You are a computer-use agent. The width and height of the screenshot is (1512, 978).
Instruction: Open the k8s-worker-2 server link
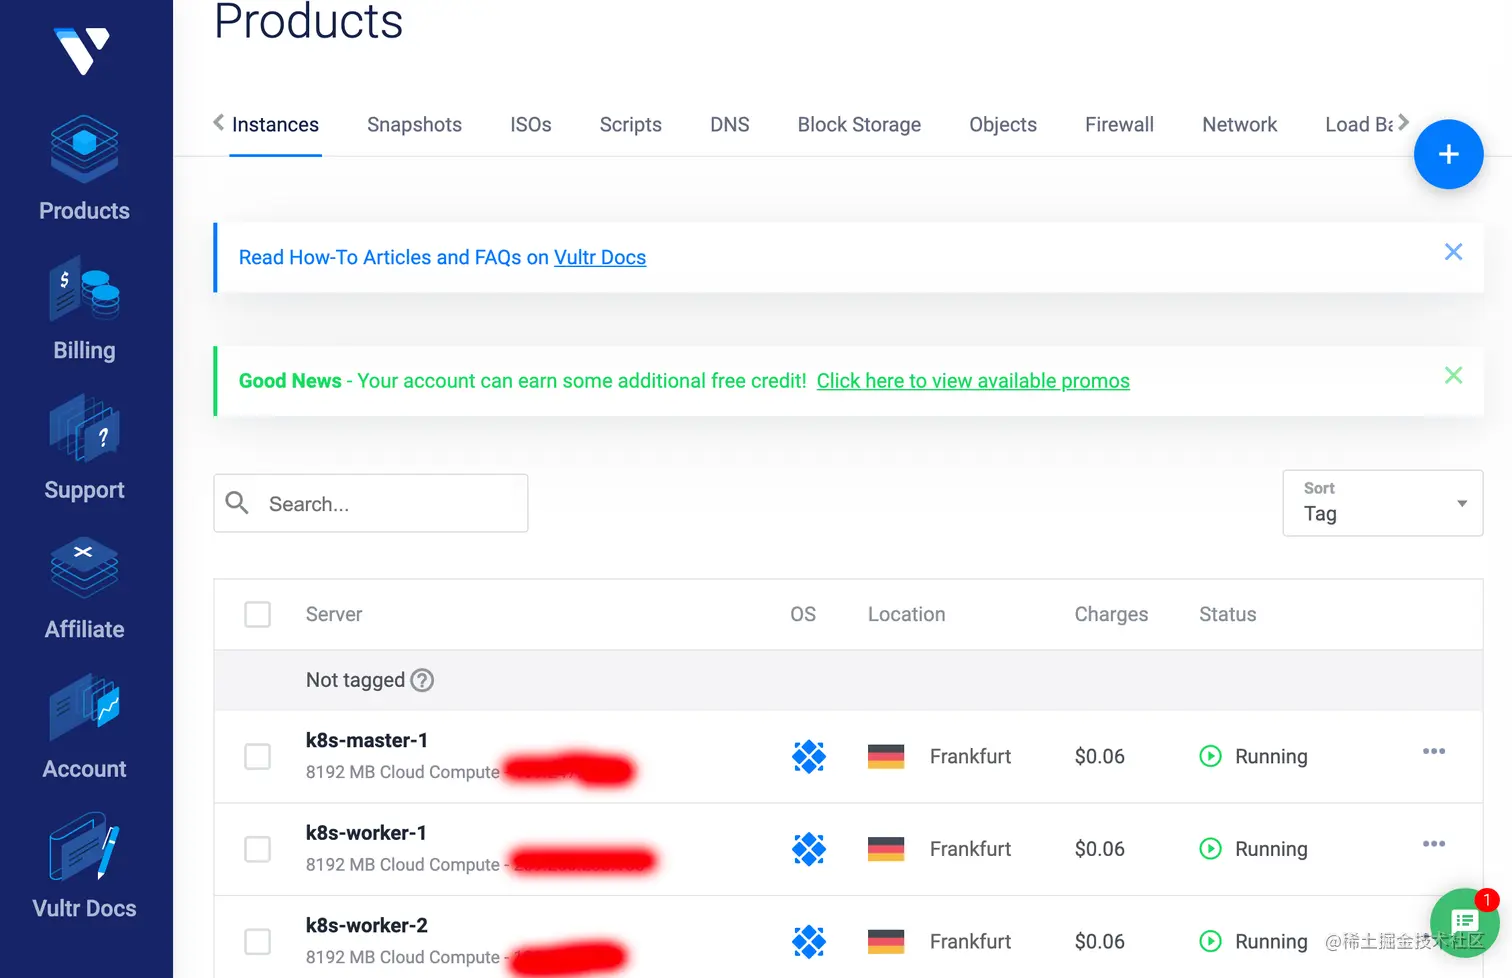[367, 925]
